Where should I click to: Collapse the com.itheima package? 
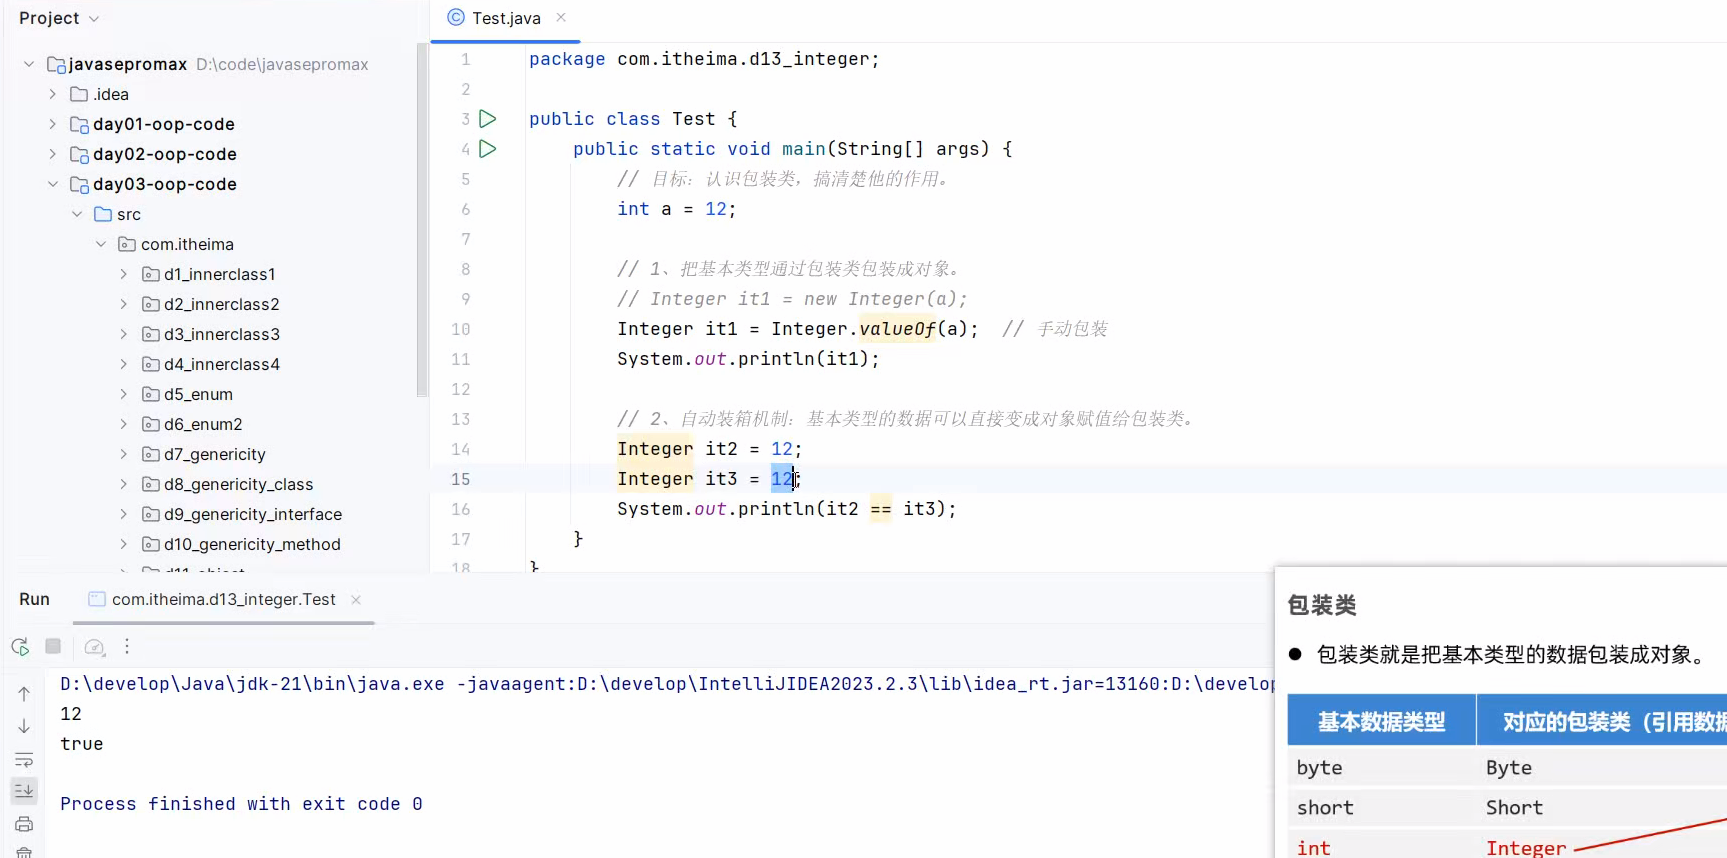click(101, 244)
